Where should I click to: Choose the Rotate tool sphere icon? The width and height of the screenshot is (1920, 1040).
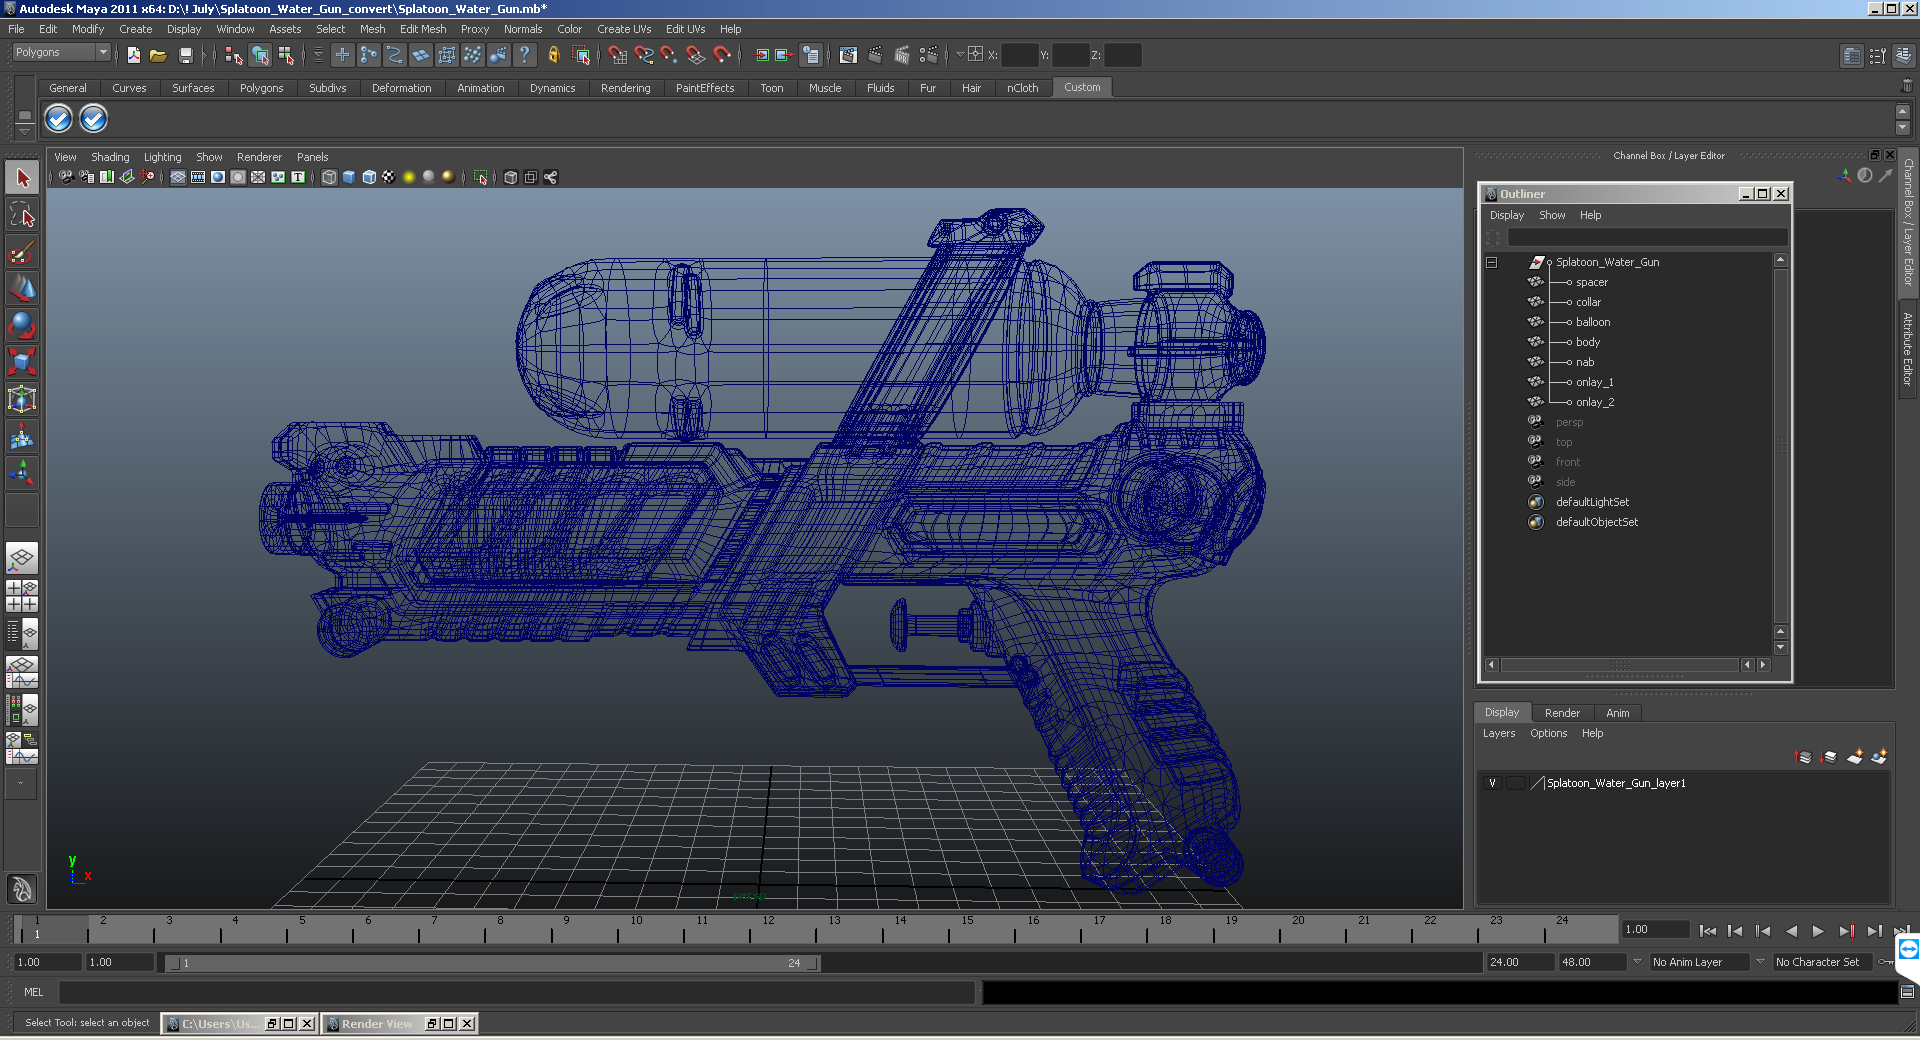(x=22, y=326)
